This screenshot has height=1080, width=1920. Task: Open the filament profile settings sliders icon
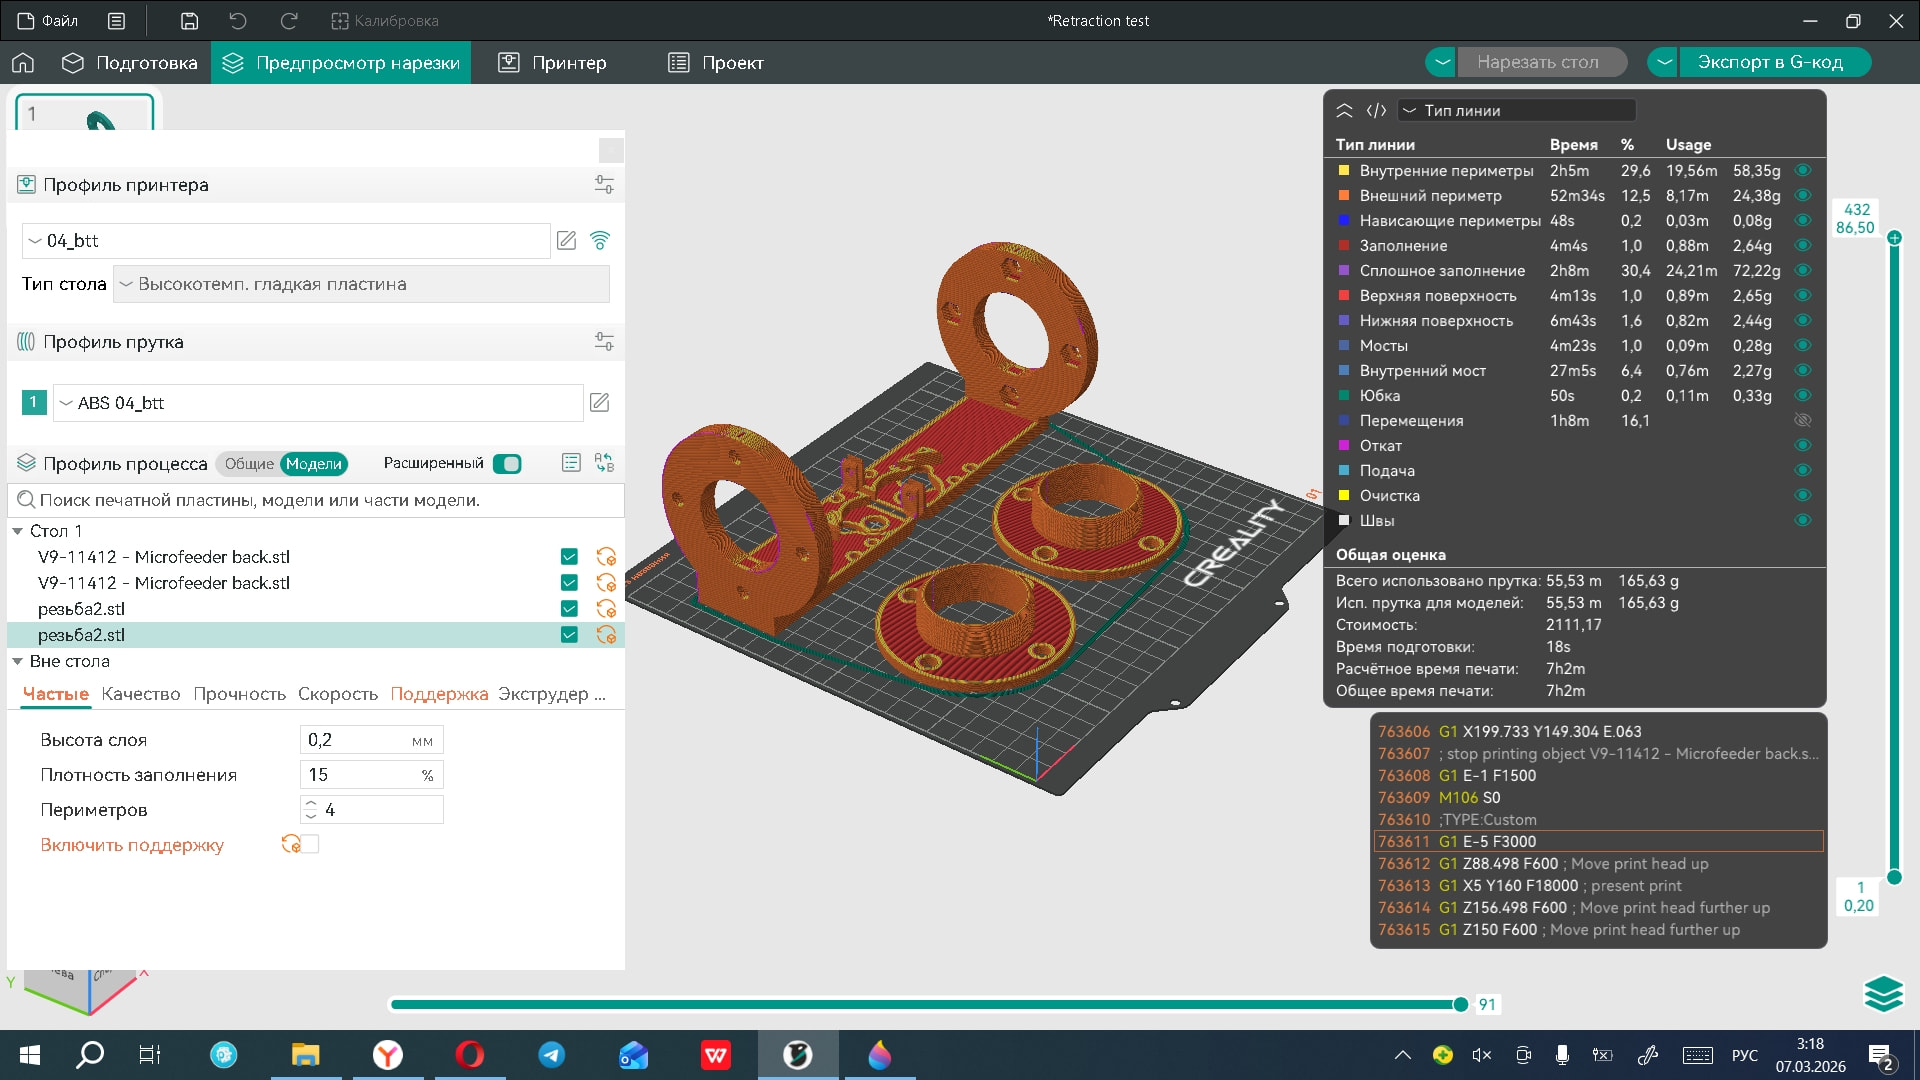coord(604,342)
